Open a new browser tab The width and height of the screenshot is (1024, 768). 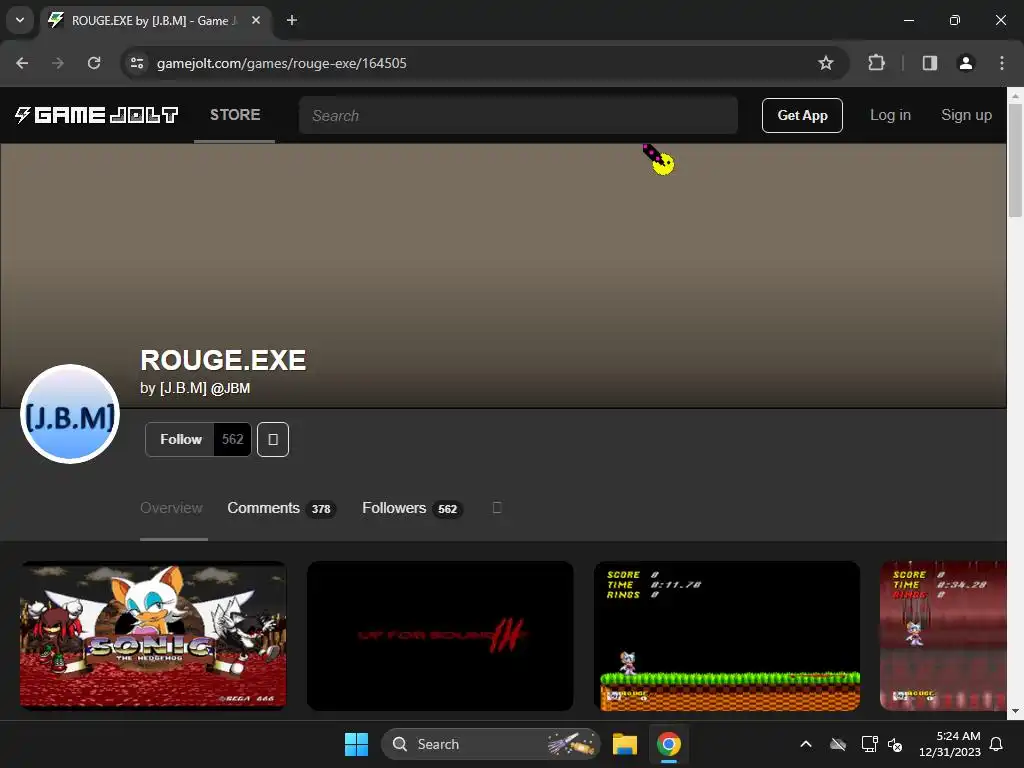point(292,20)
